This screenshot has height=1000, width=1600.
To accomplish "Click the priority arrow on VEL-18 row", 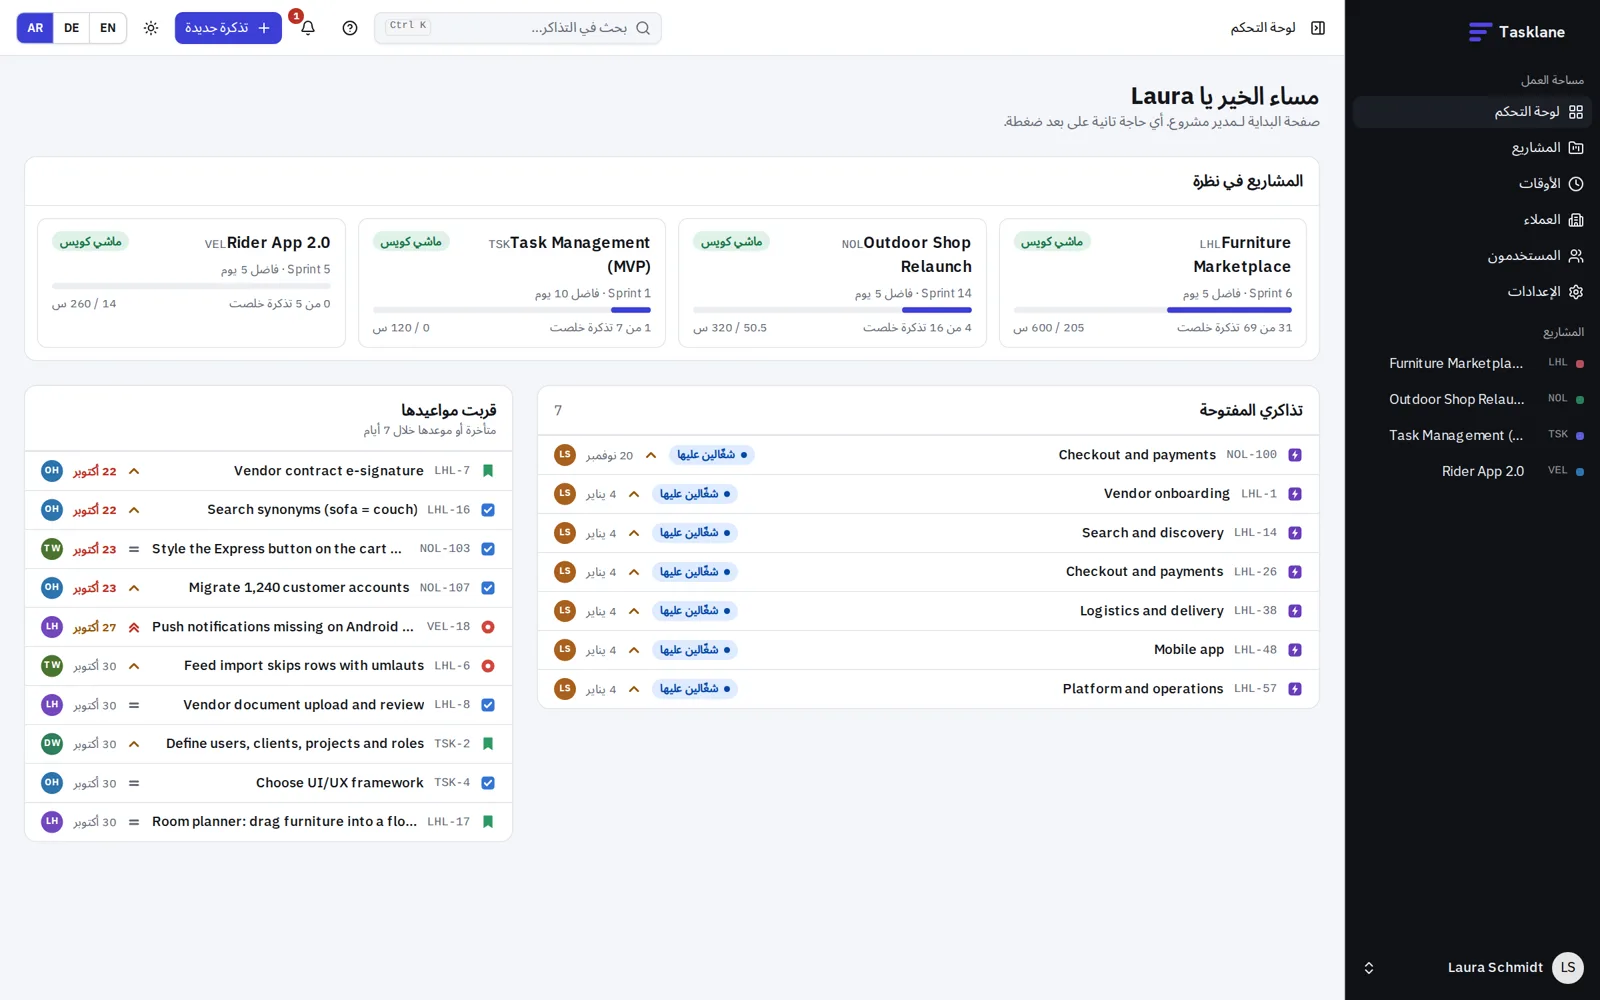I will pyautogui.click(x=134, y=627).
